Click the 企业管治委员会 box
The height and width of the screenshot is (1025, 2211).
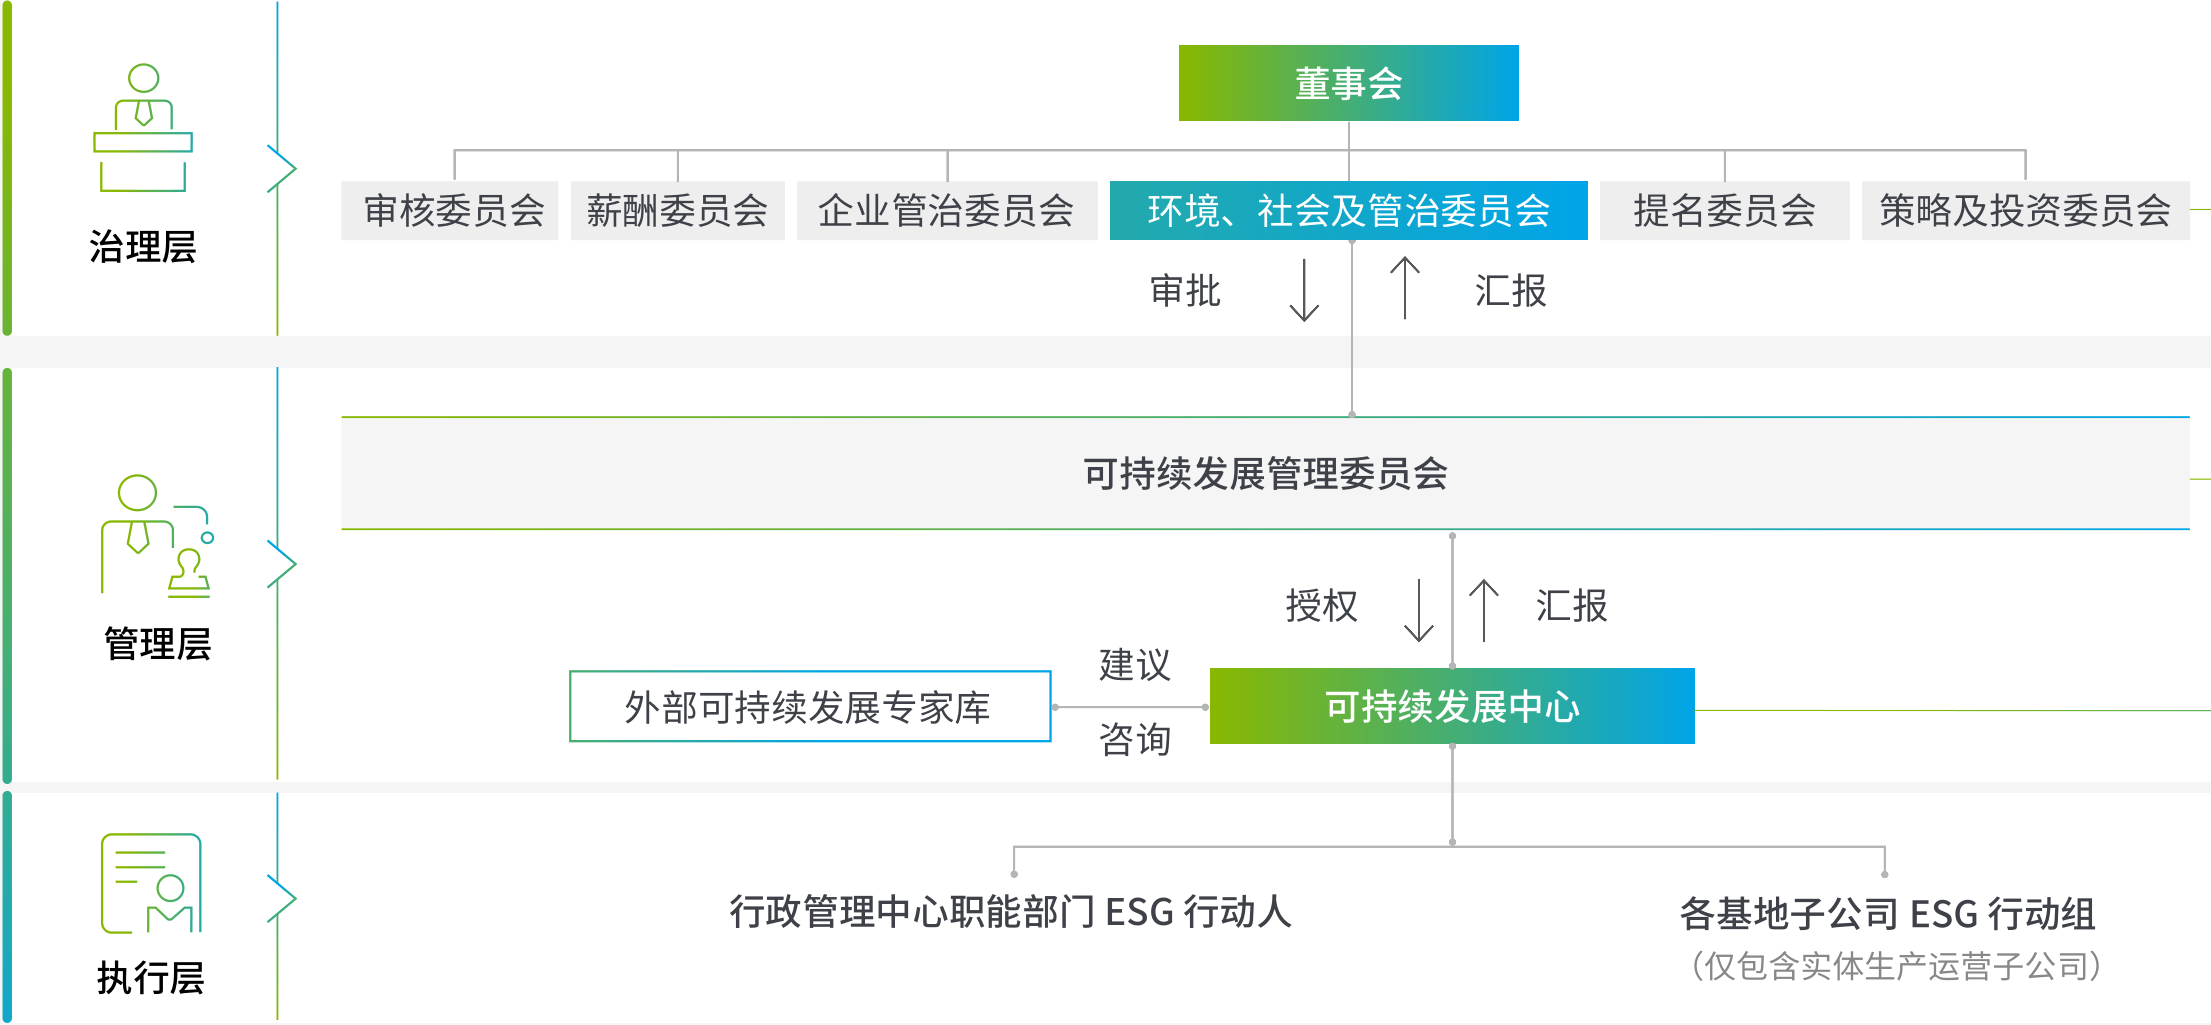pos(946,211)
